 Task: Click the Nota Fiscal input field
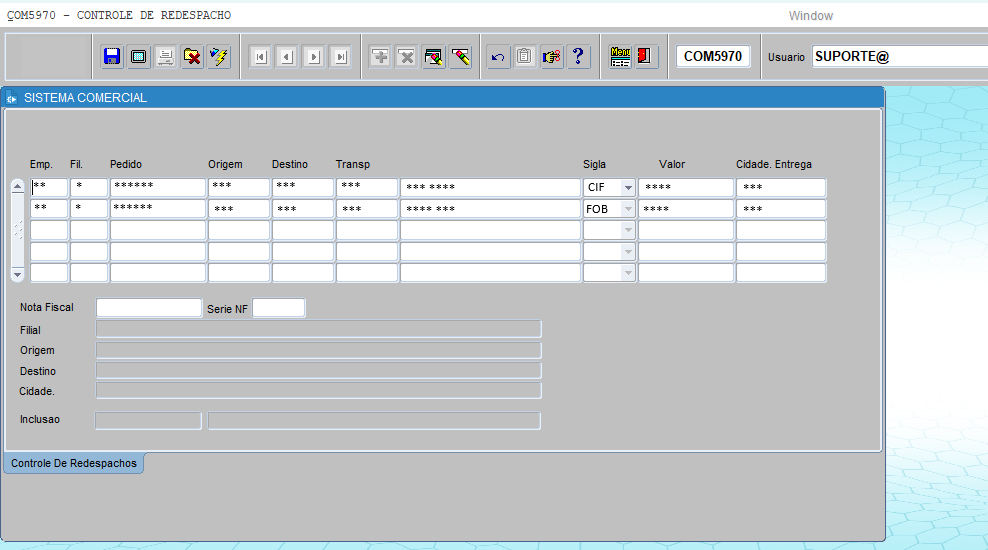(x=148, y=308)
